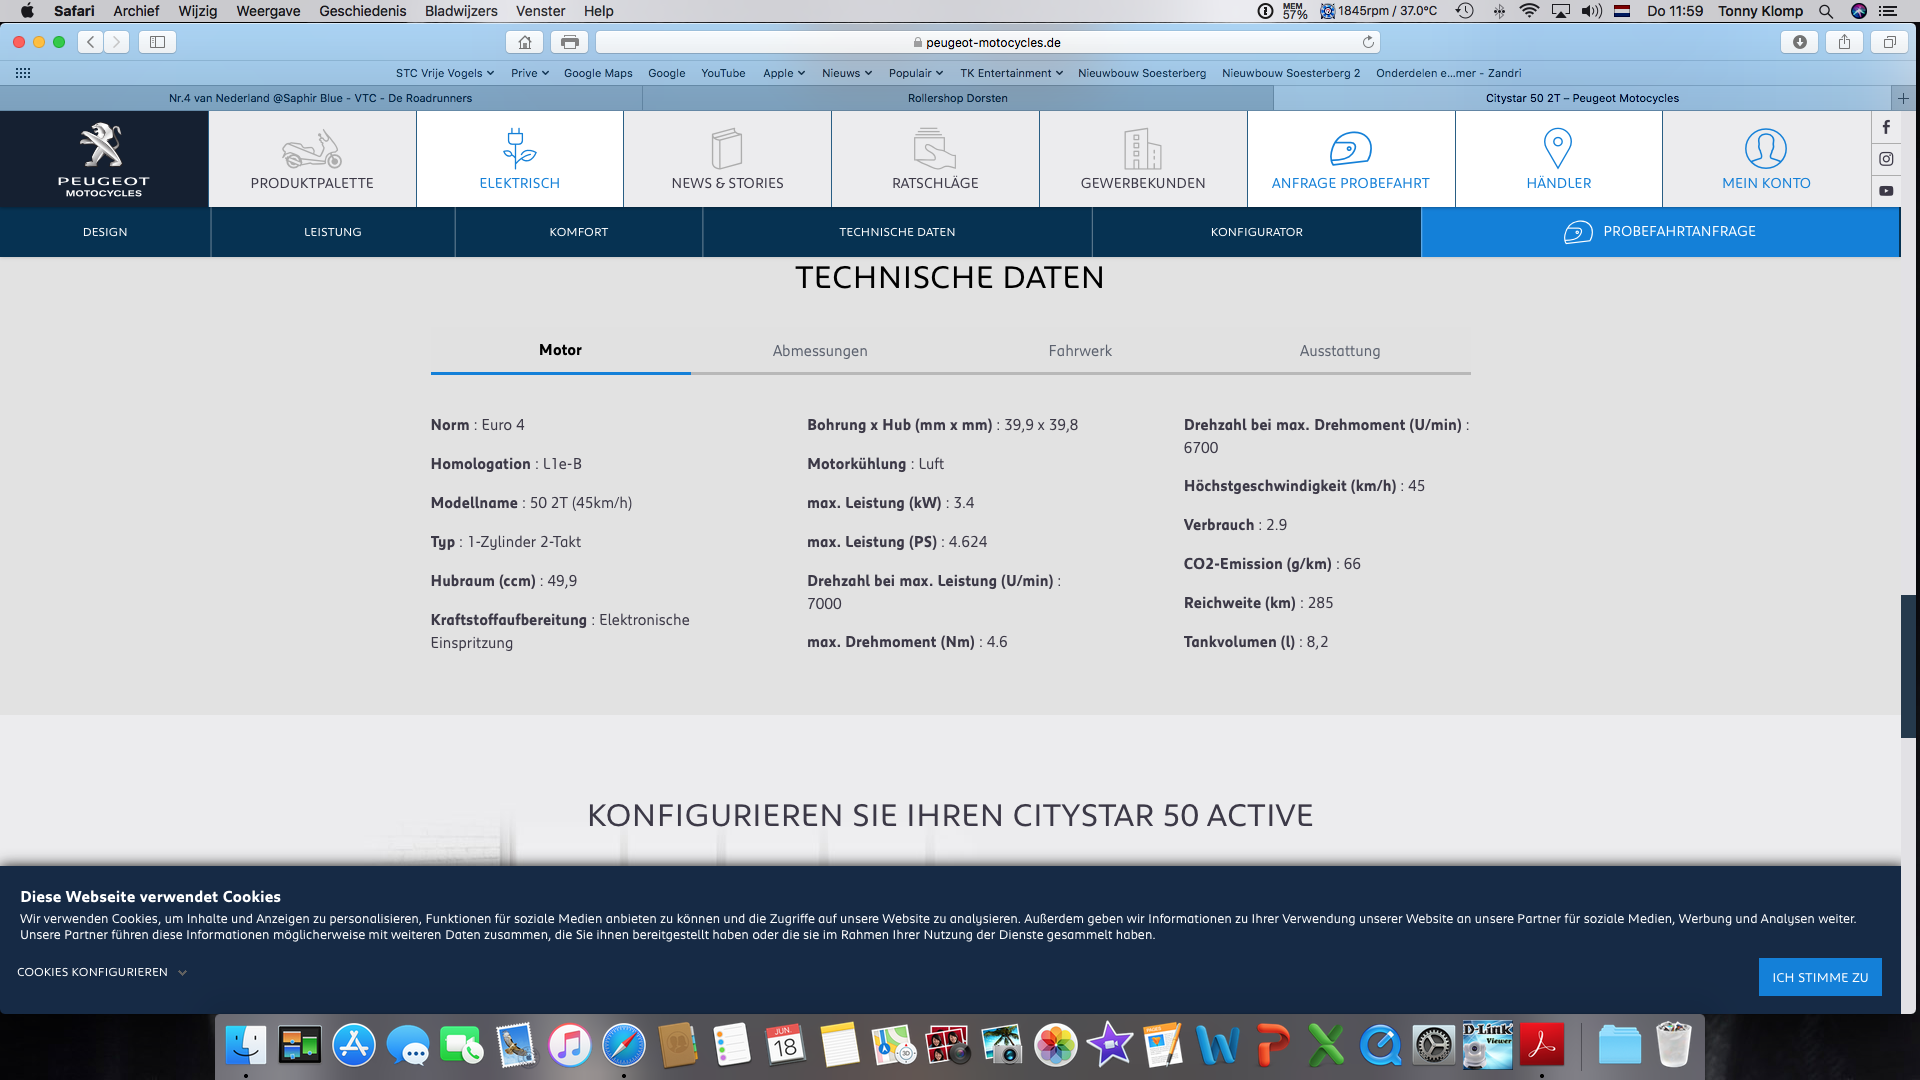Viewport: 1920px width, 1080px height.
Task: Open the Safari share menu
Action: coord(1844,42)
